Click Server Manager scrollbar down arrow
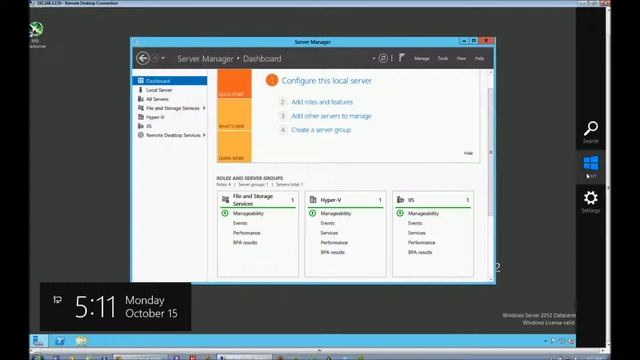 (x=491, y=279)
